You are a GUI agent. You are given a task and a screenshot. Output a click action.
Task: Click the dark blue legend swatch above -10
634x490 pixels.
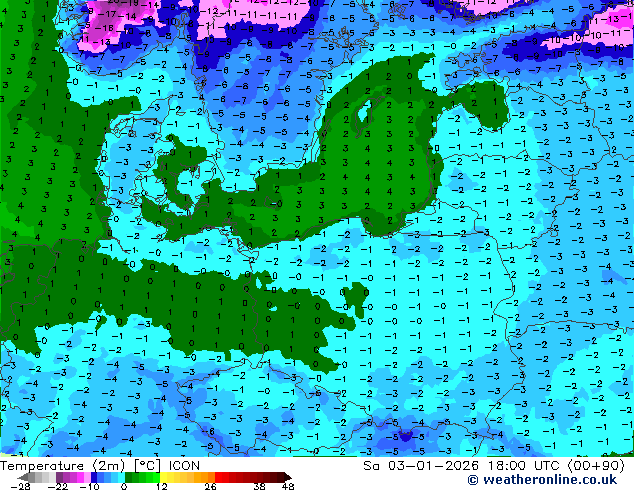[x=94, y=477]
